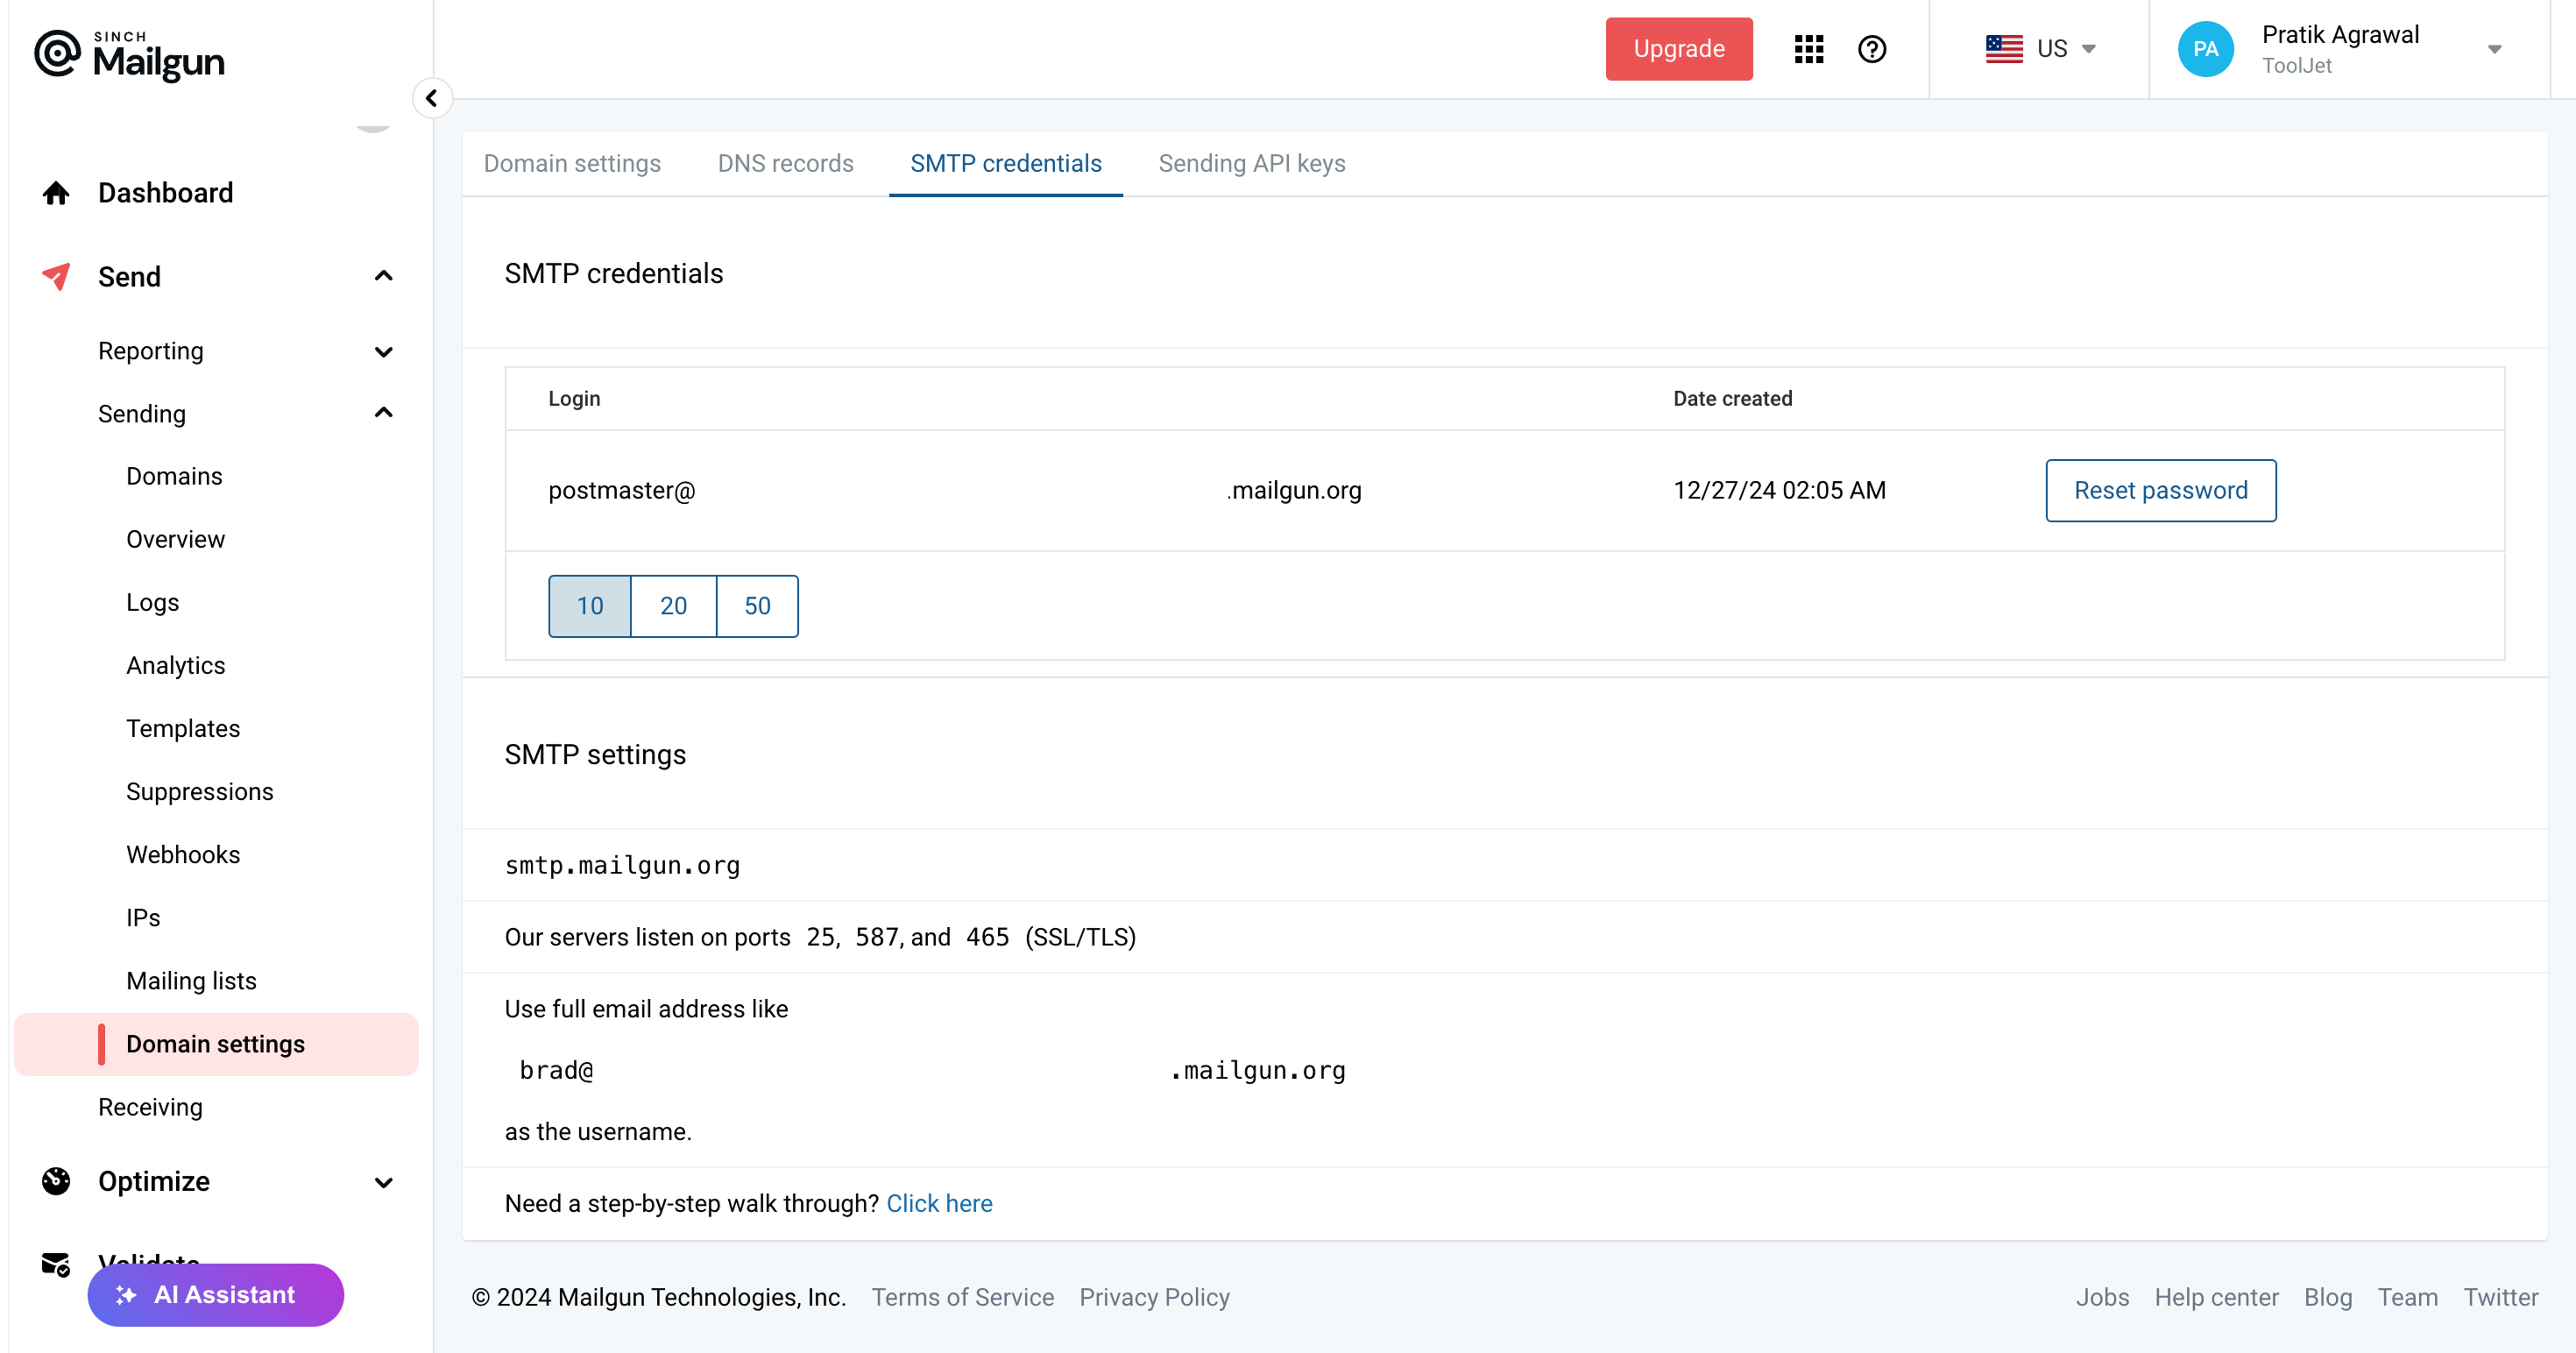Viewport: 2576px width, 1353px height.
Task: Collapse the Reporting section
Action: pyautogui.click(x=383, y=351)
